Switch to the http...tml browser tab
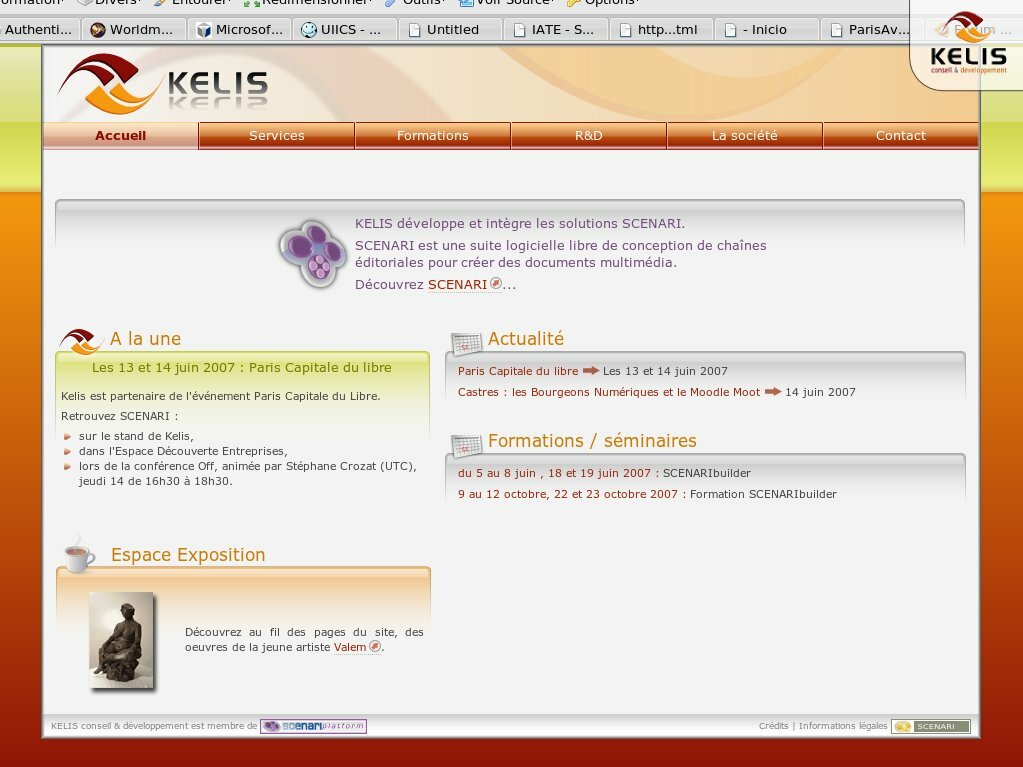 (x=662, y=29)
